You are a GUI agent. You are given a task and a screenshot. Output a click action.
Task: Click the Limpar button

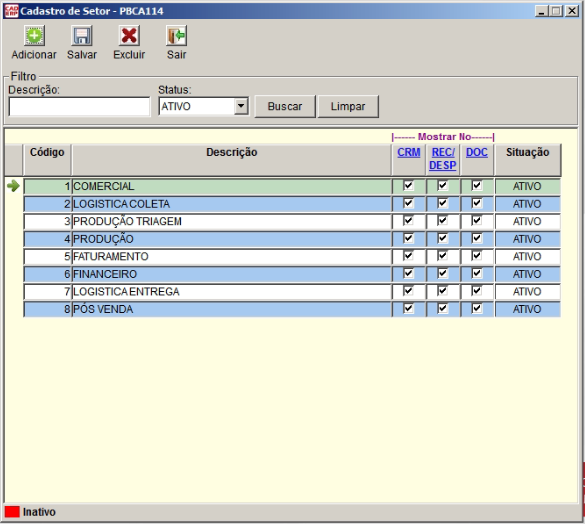click(x=348, y=107)
